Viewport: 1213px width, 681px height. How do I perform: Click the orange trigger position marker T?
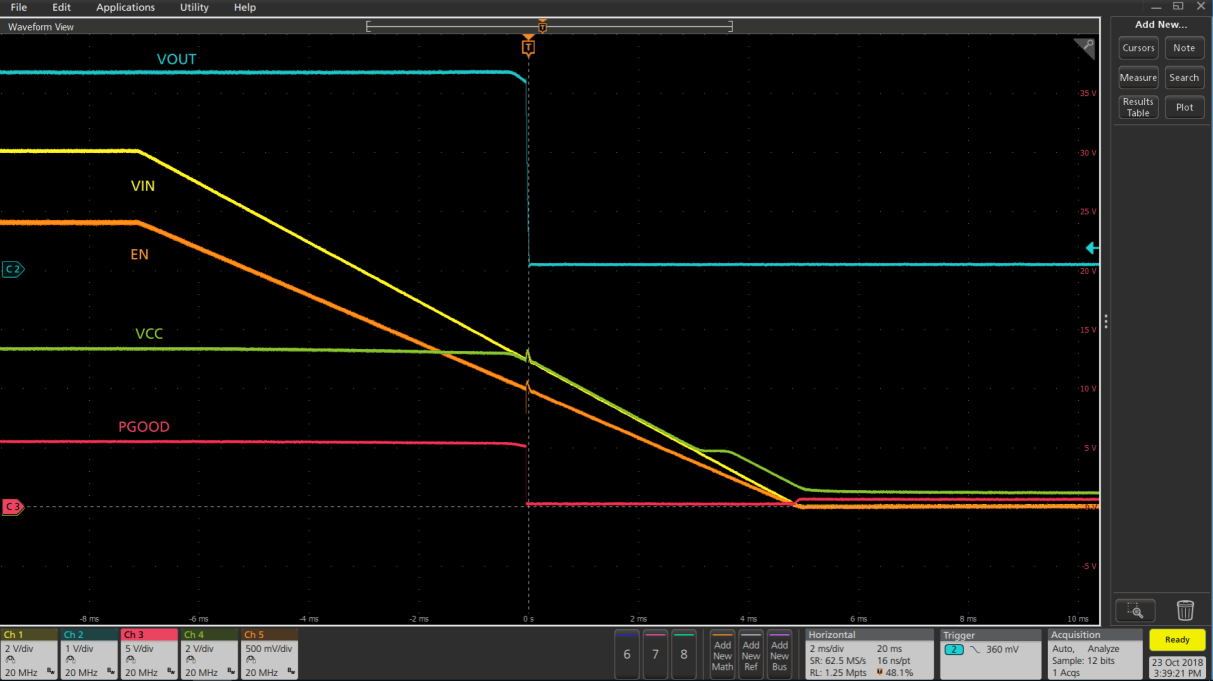point(528,47)
